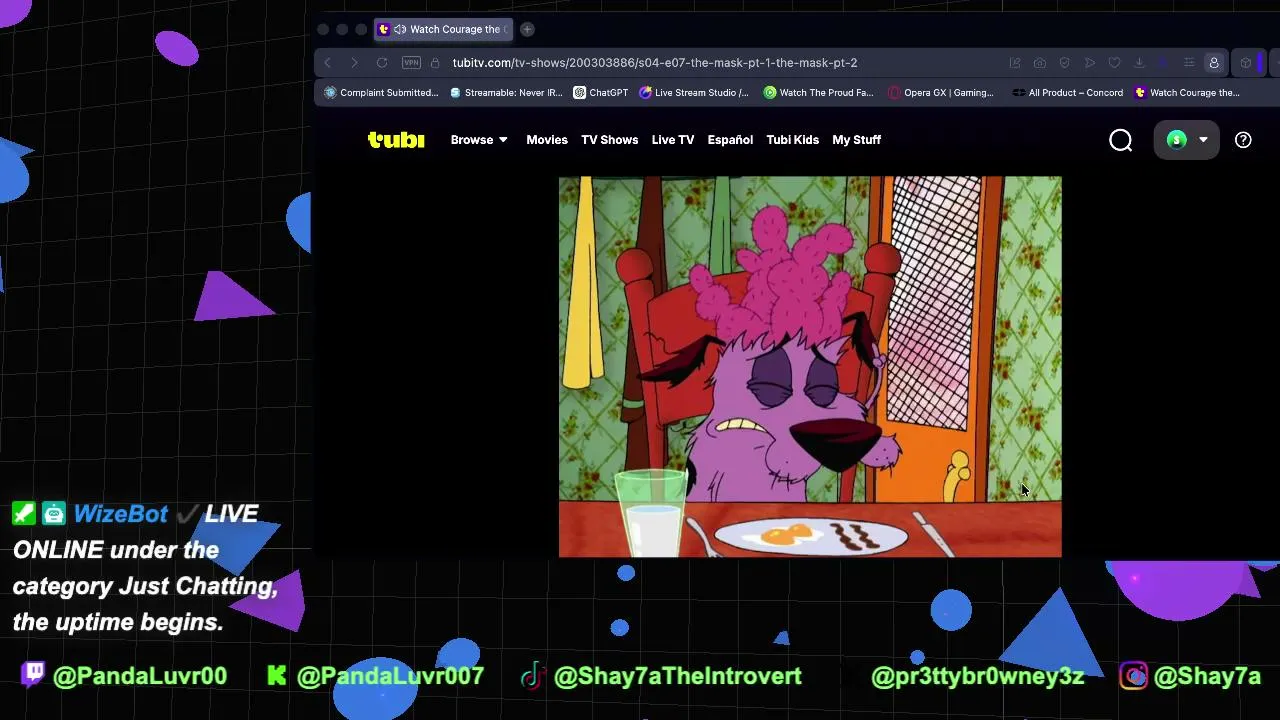Go to the Movies section
The height and width of the screenshot is (720, 1280).
pyautogui.click(x=547, y=140)
